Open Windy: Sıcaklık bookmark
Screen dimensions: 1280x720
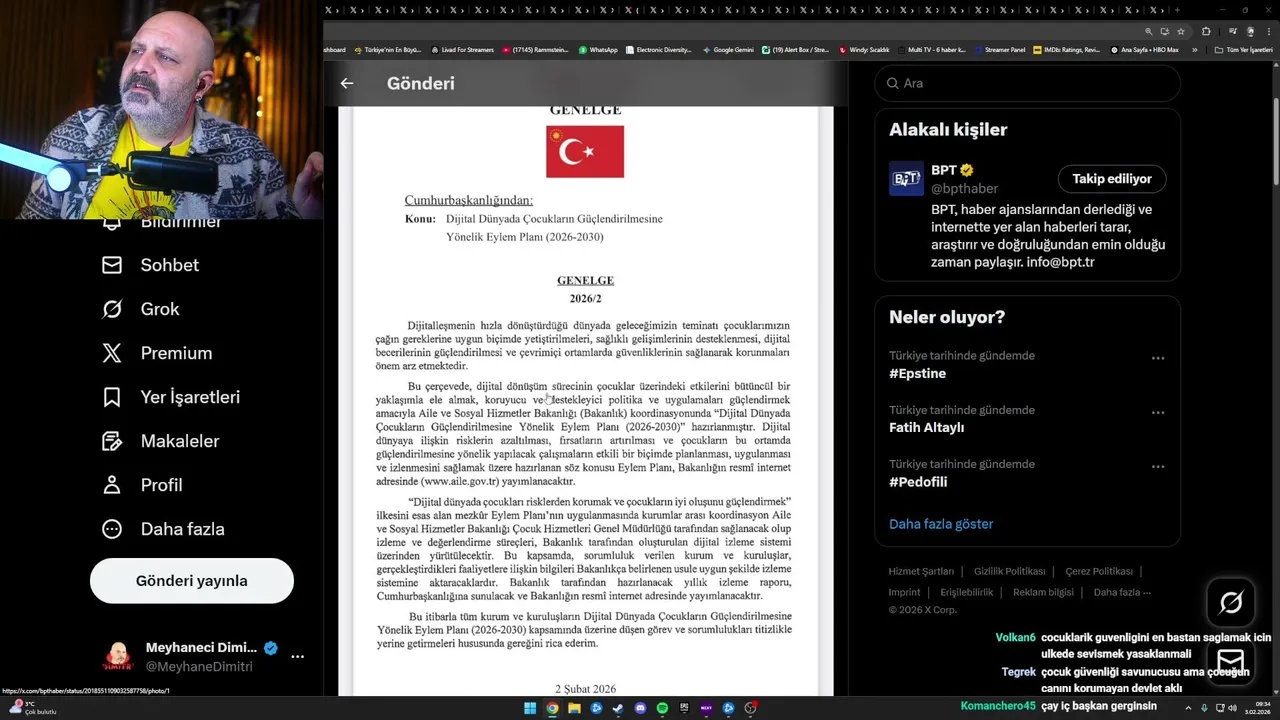coord(864,50)
